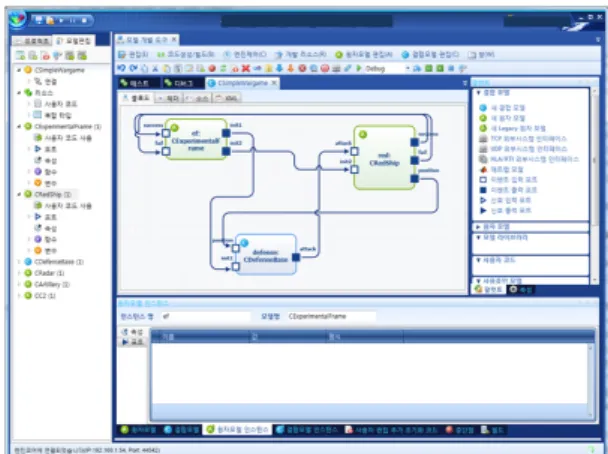Image resolution: width=608 pixels, height=454 pixels.
Task: Open the coupled model edit(C) menu
Action: [x=430, y=55]
